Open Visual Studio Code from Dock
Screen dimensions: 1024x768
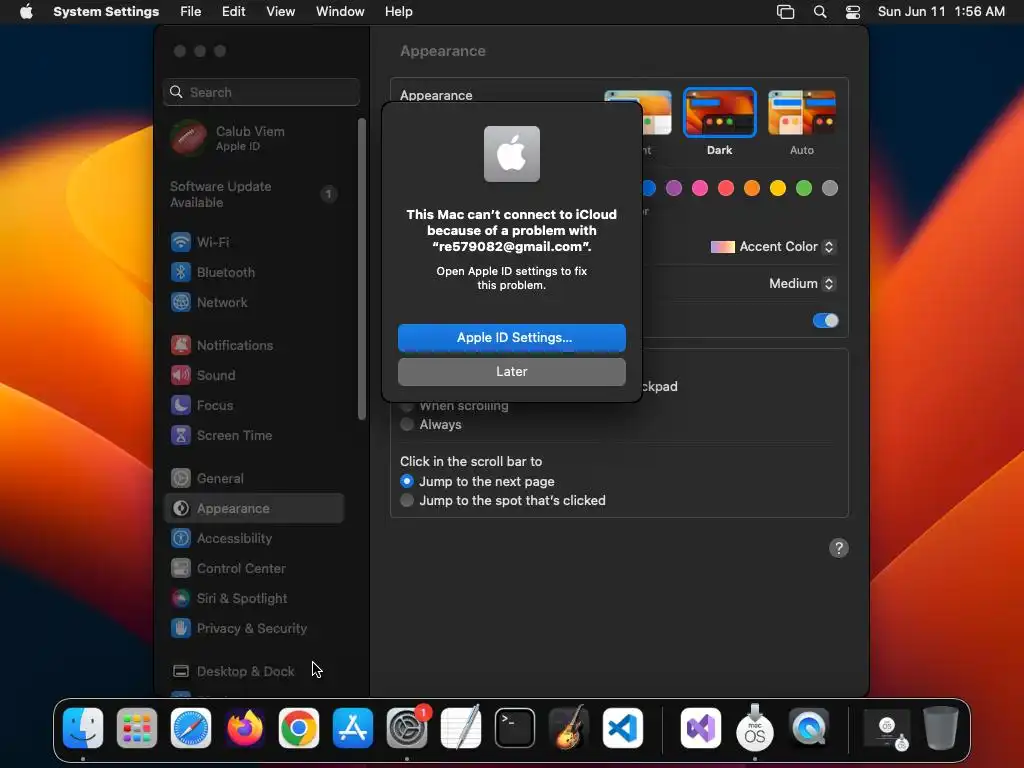point(622,728)
